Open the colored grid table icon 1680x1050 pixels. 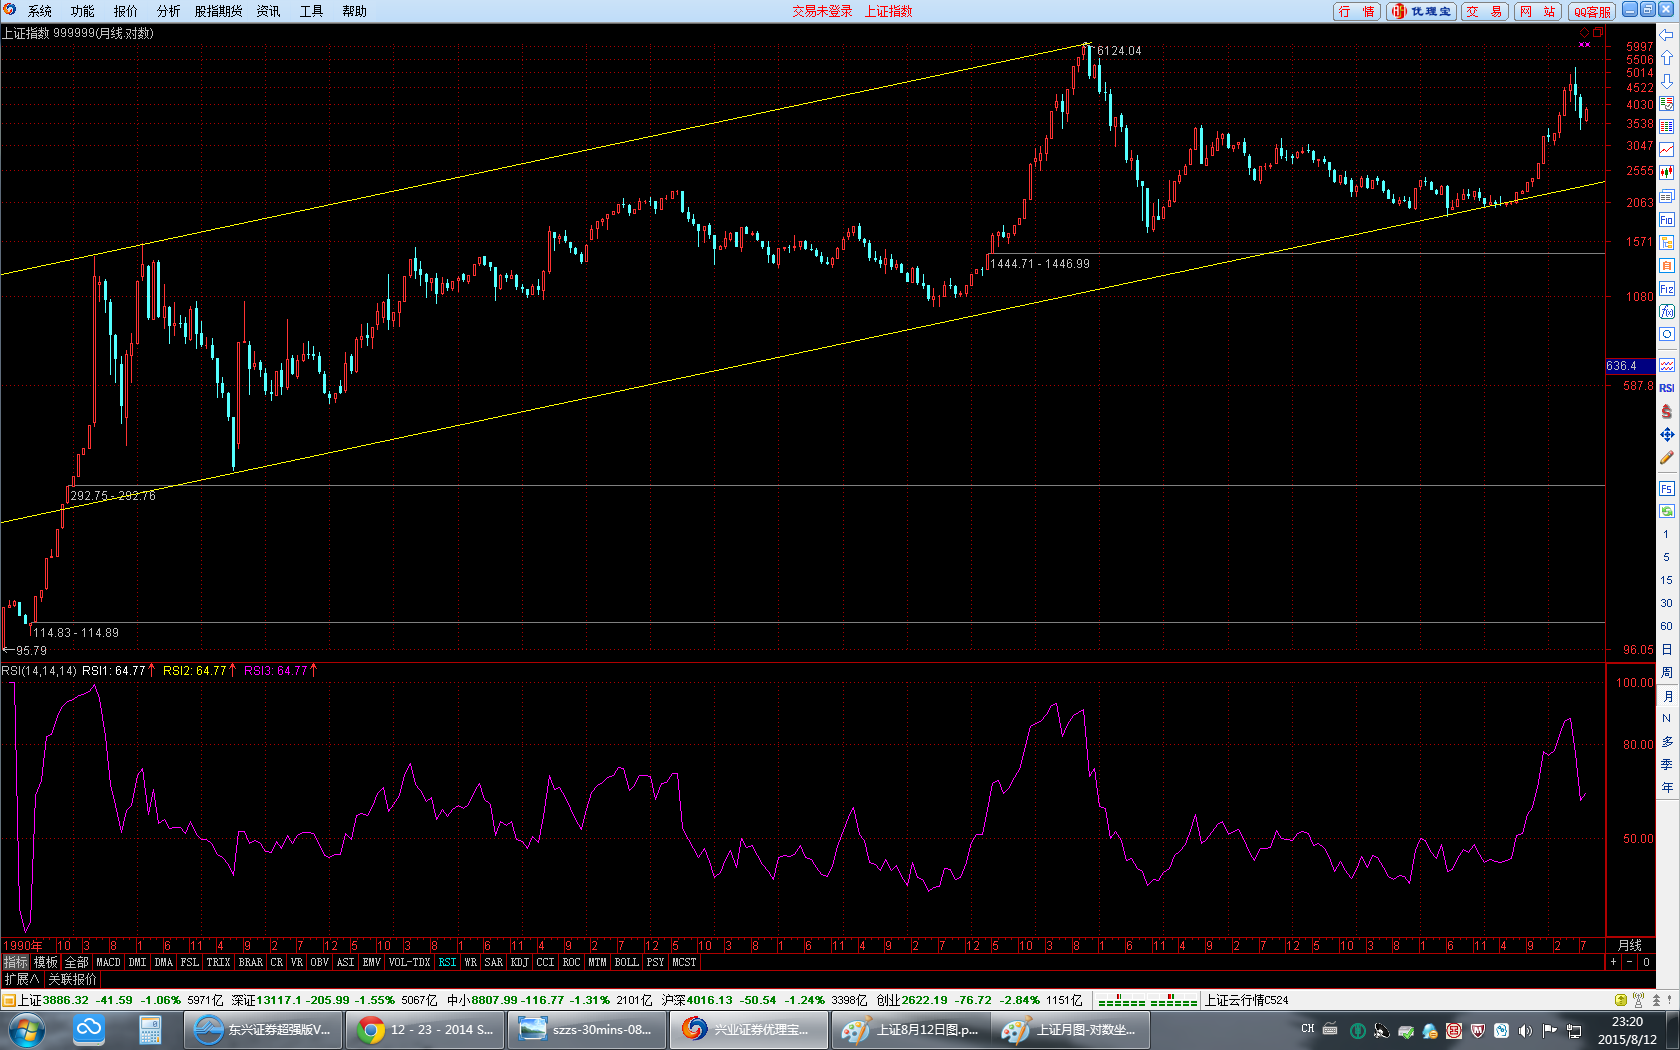point(1666,127)
